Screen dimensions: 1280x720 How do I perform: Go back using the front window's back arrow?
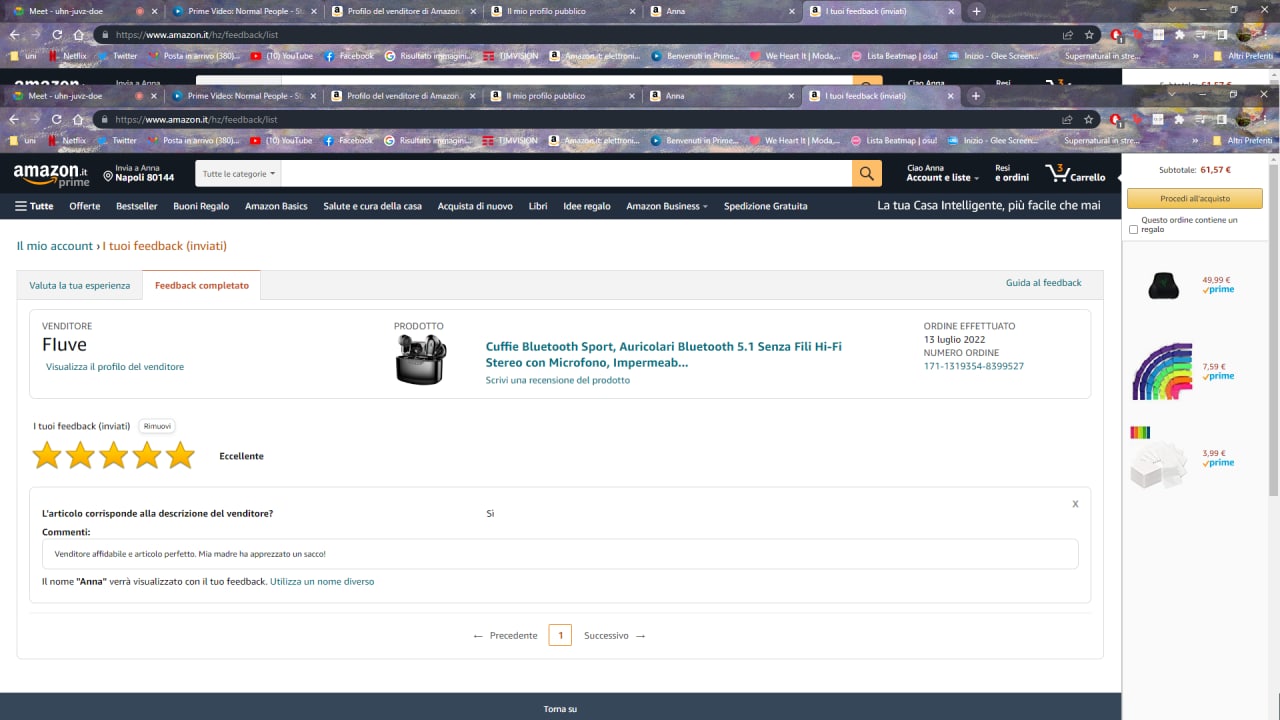tap(14, 119)
